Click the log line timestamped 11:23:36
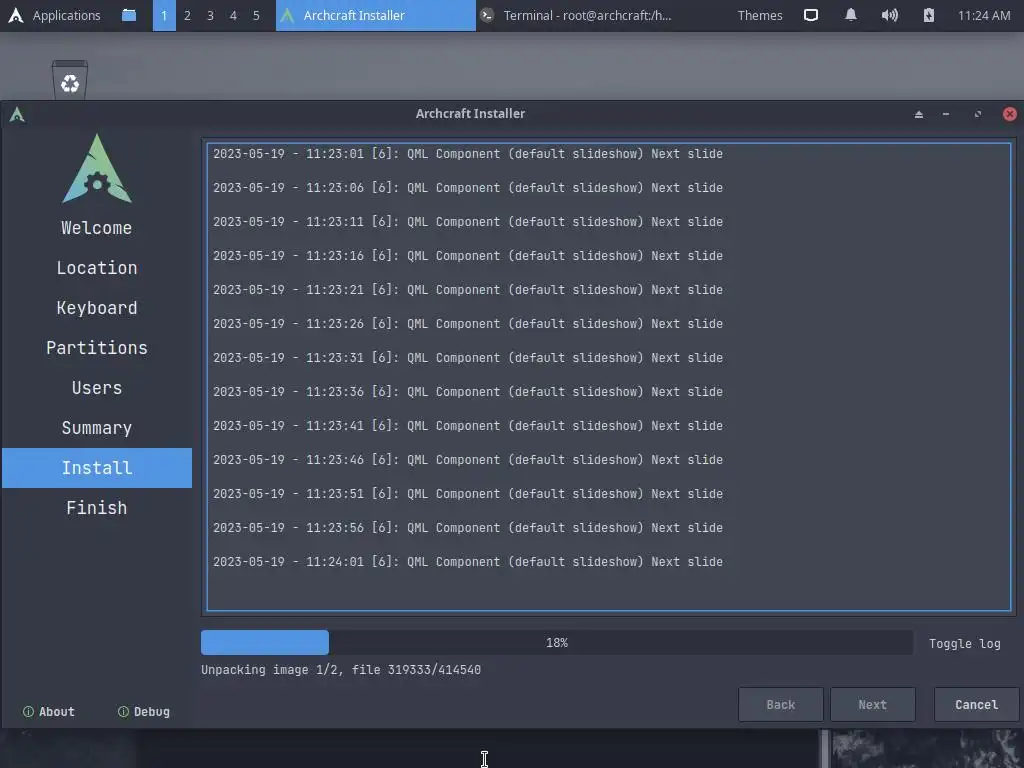Viewport: 1024px width, 768px height. [x=468, y=392]
